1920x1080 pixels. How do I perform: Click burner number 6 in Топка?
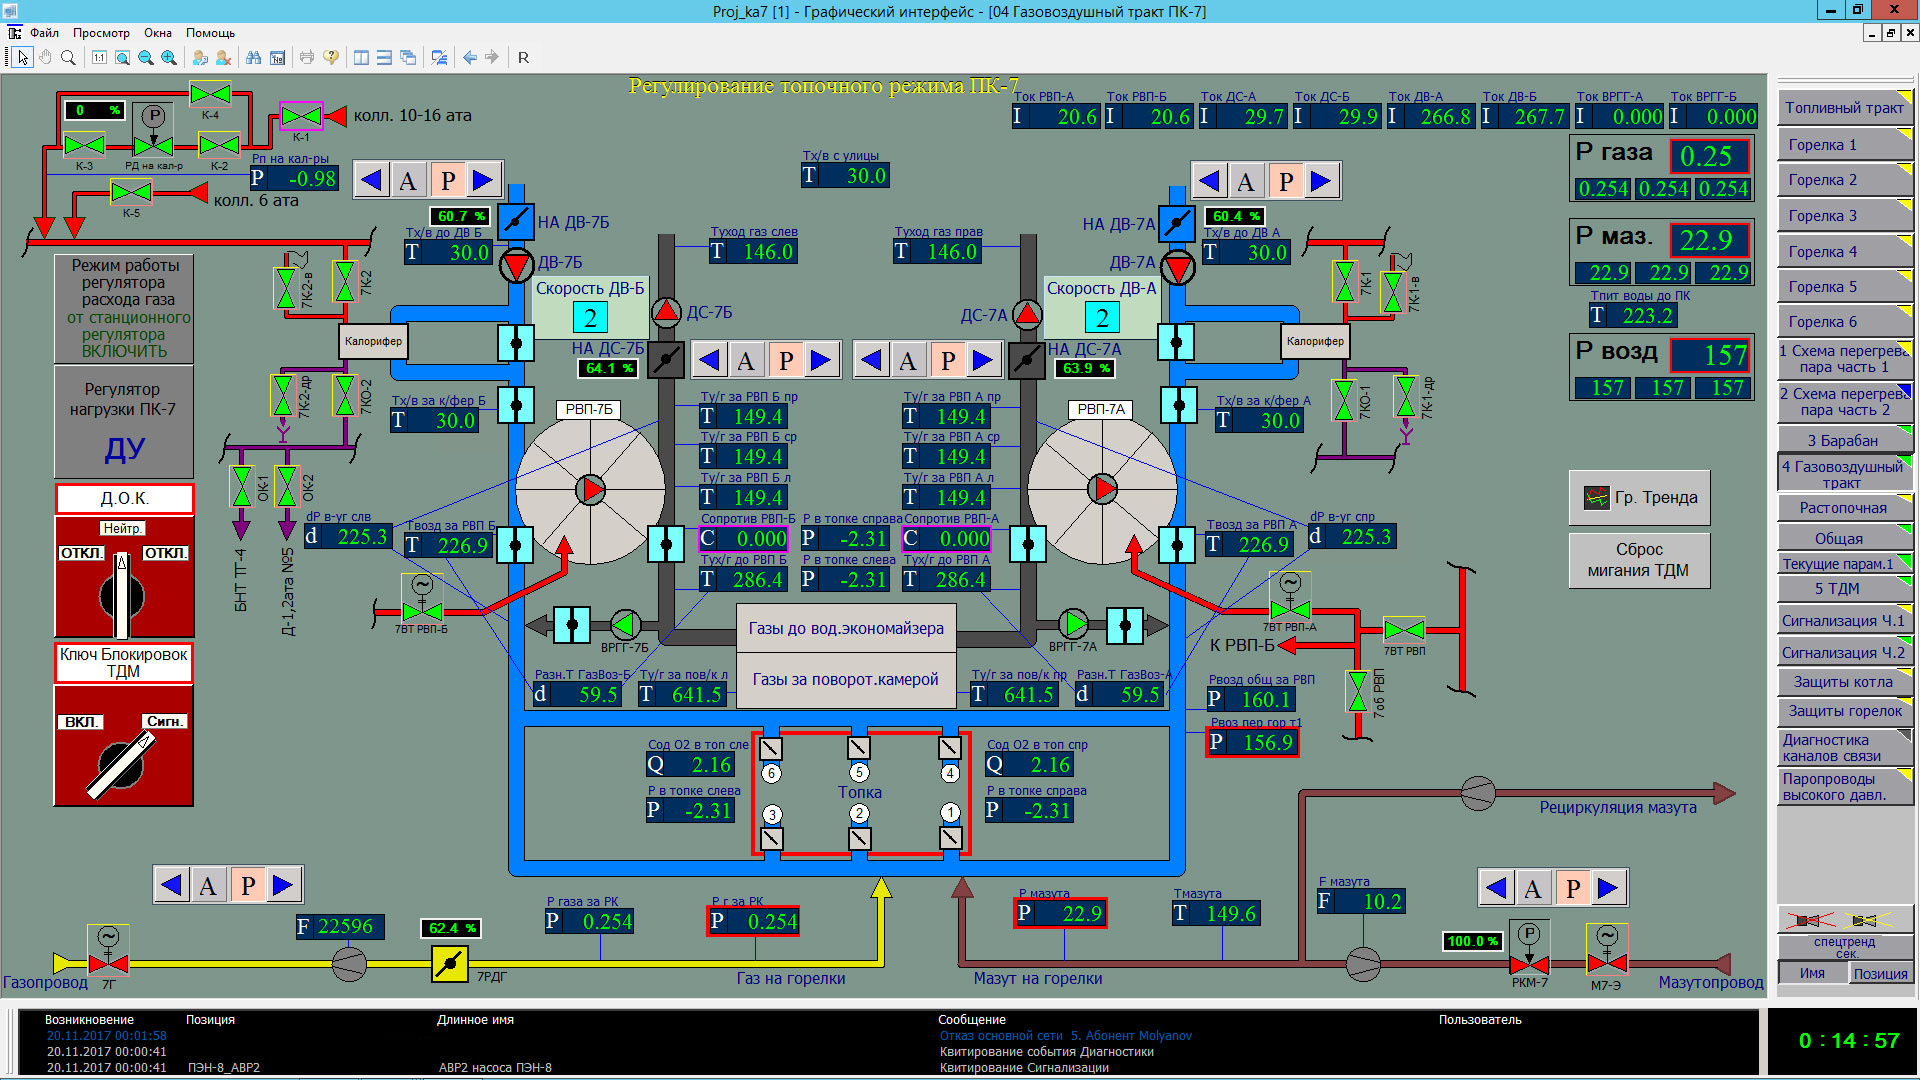point(771,773)
